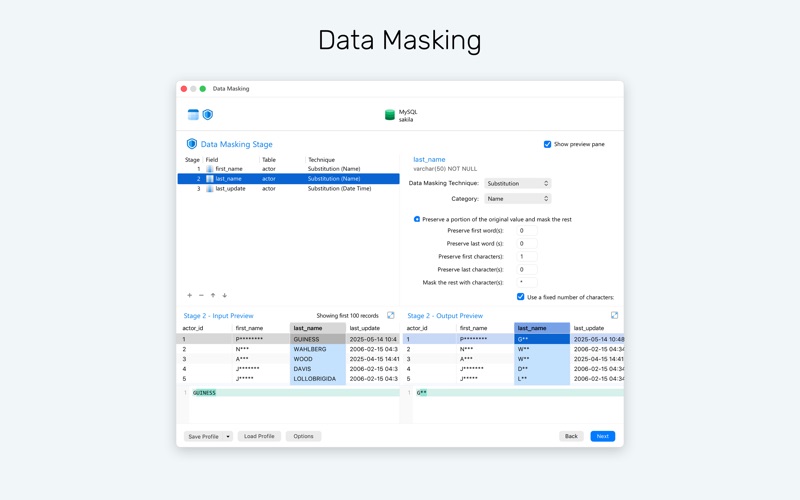This screenshot has width=800, height=500.
Task: Select Preserve a portion of original value option
Action: (x=417, y=219)
